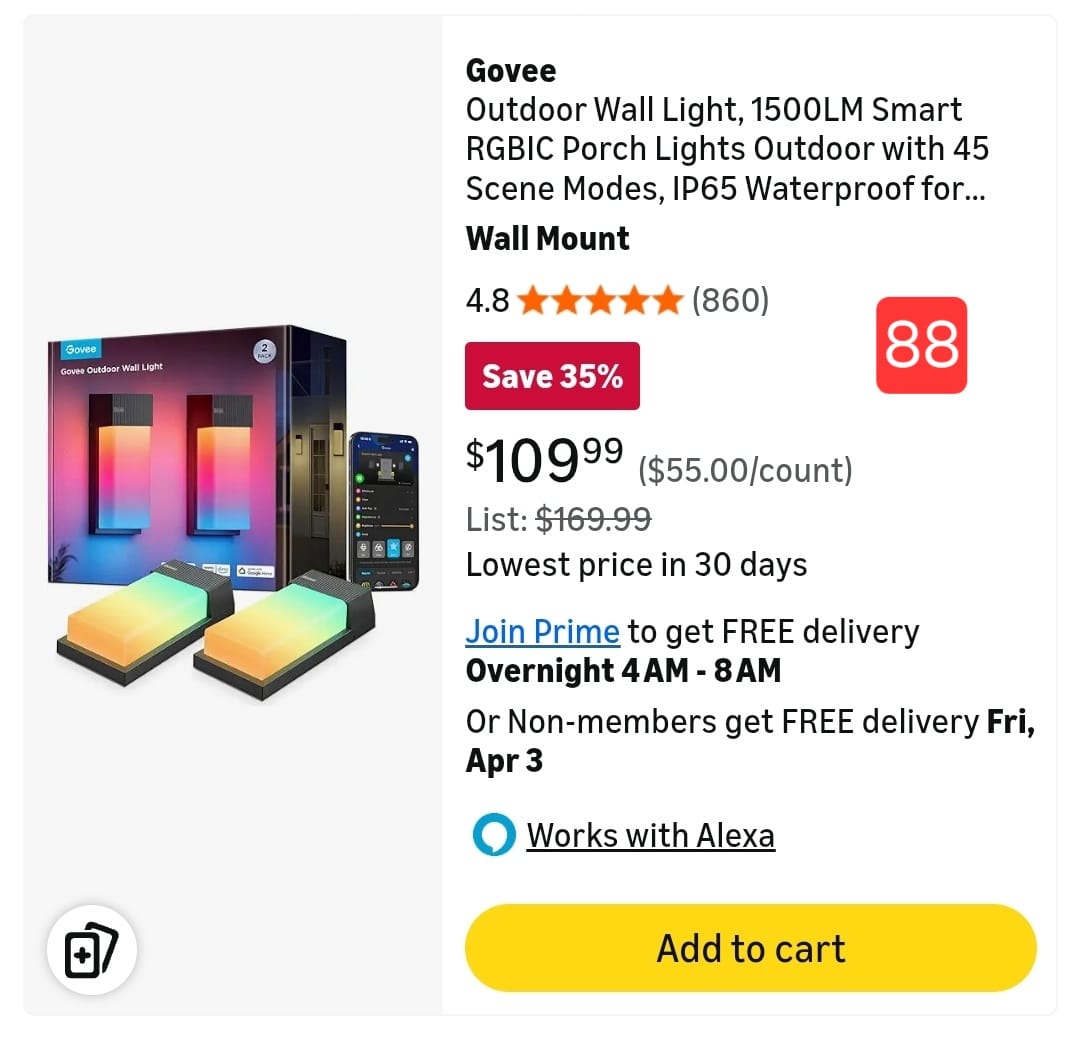Open the Join Prime link
This screenshot has height=1038, width=1080.
click(543, 632)
